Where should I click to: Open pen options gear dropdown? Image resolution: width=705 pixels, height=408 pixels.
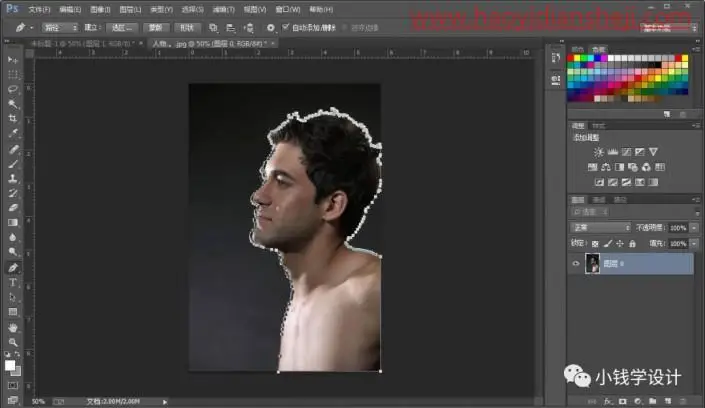[x=270, y=28]
